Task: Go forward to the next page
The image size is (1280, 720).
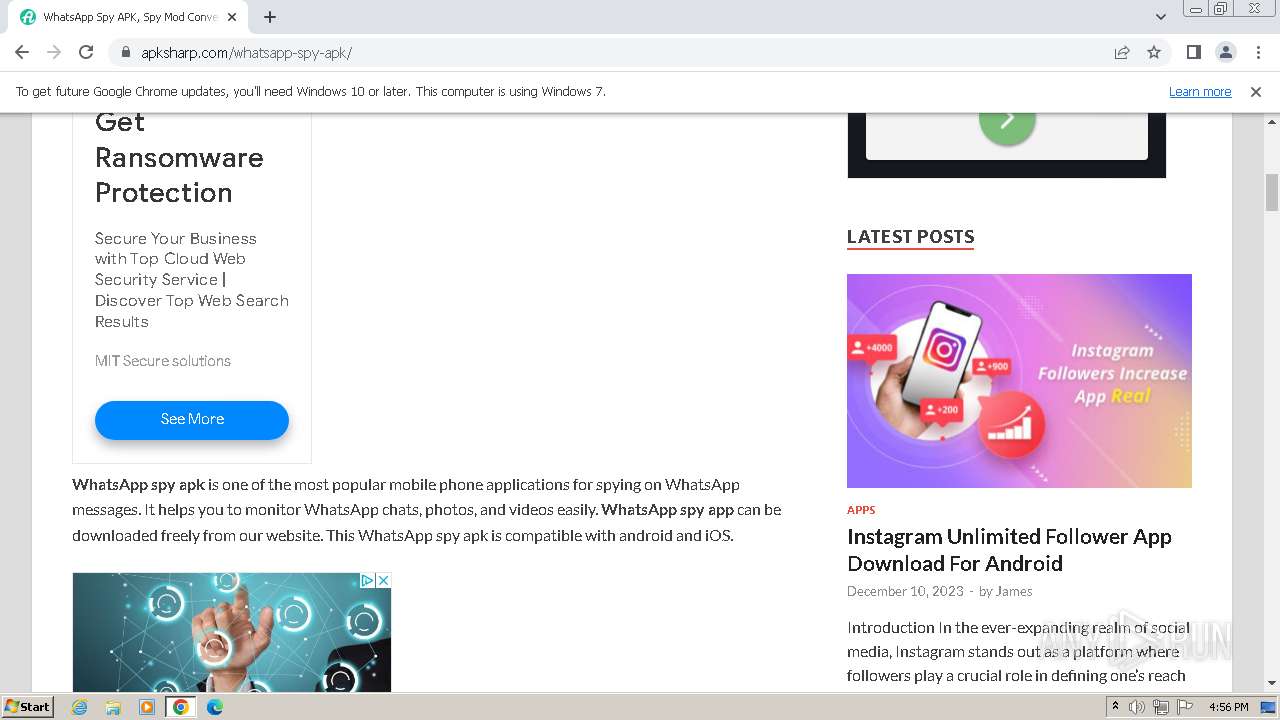Action: click(54, 52)
